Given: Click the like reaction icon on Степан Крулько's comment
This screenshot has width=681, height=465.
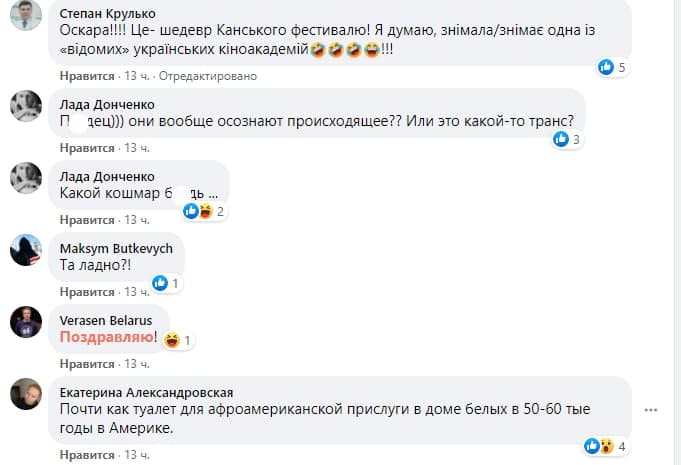Looking at the screenshot, I should [x=605, y=68].
